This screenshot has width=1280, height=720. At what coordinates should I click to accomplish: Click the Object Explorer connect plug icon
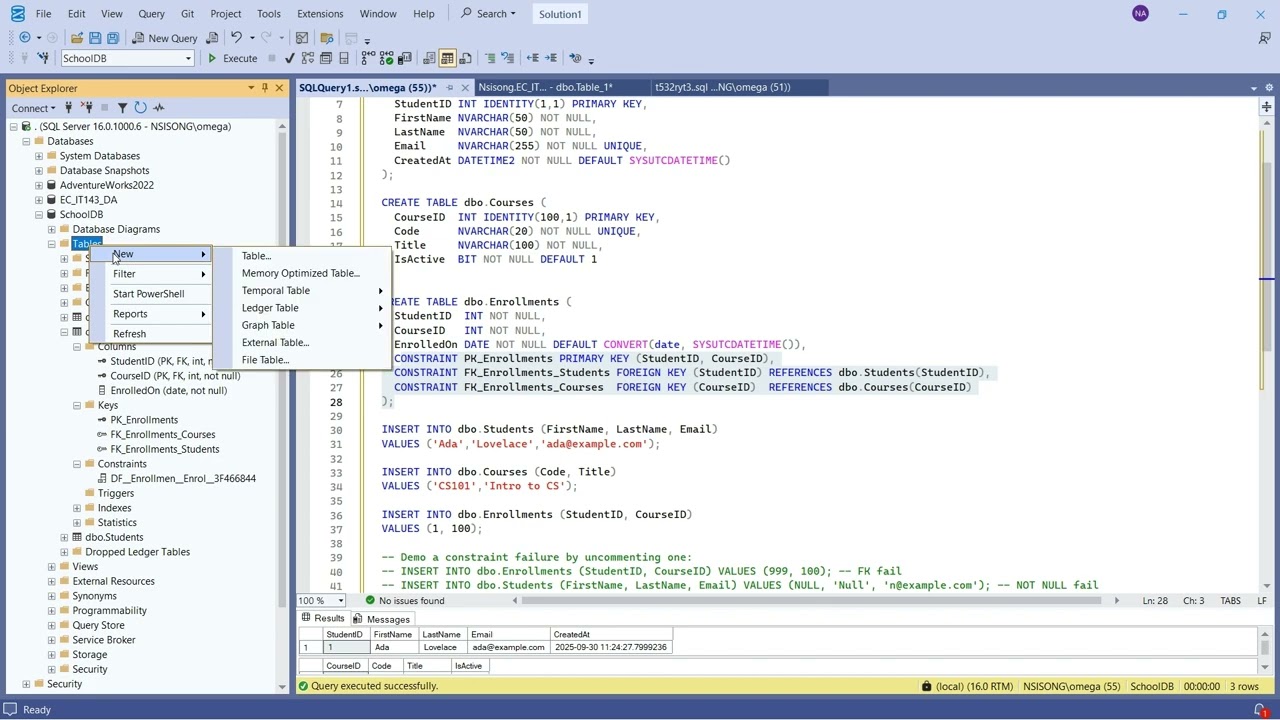click(69, 108)
